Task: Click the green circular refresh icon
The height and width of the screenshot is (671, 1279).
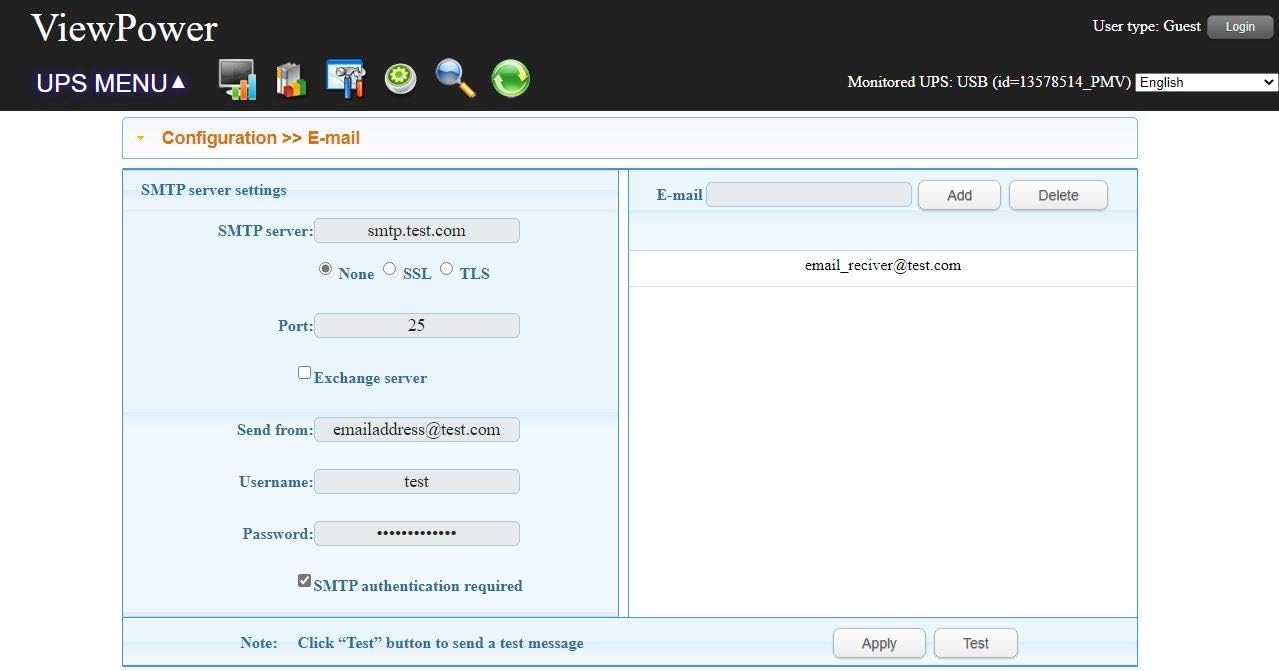Action: [510, 78]
